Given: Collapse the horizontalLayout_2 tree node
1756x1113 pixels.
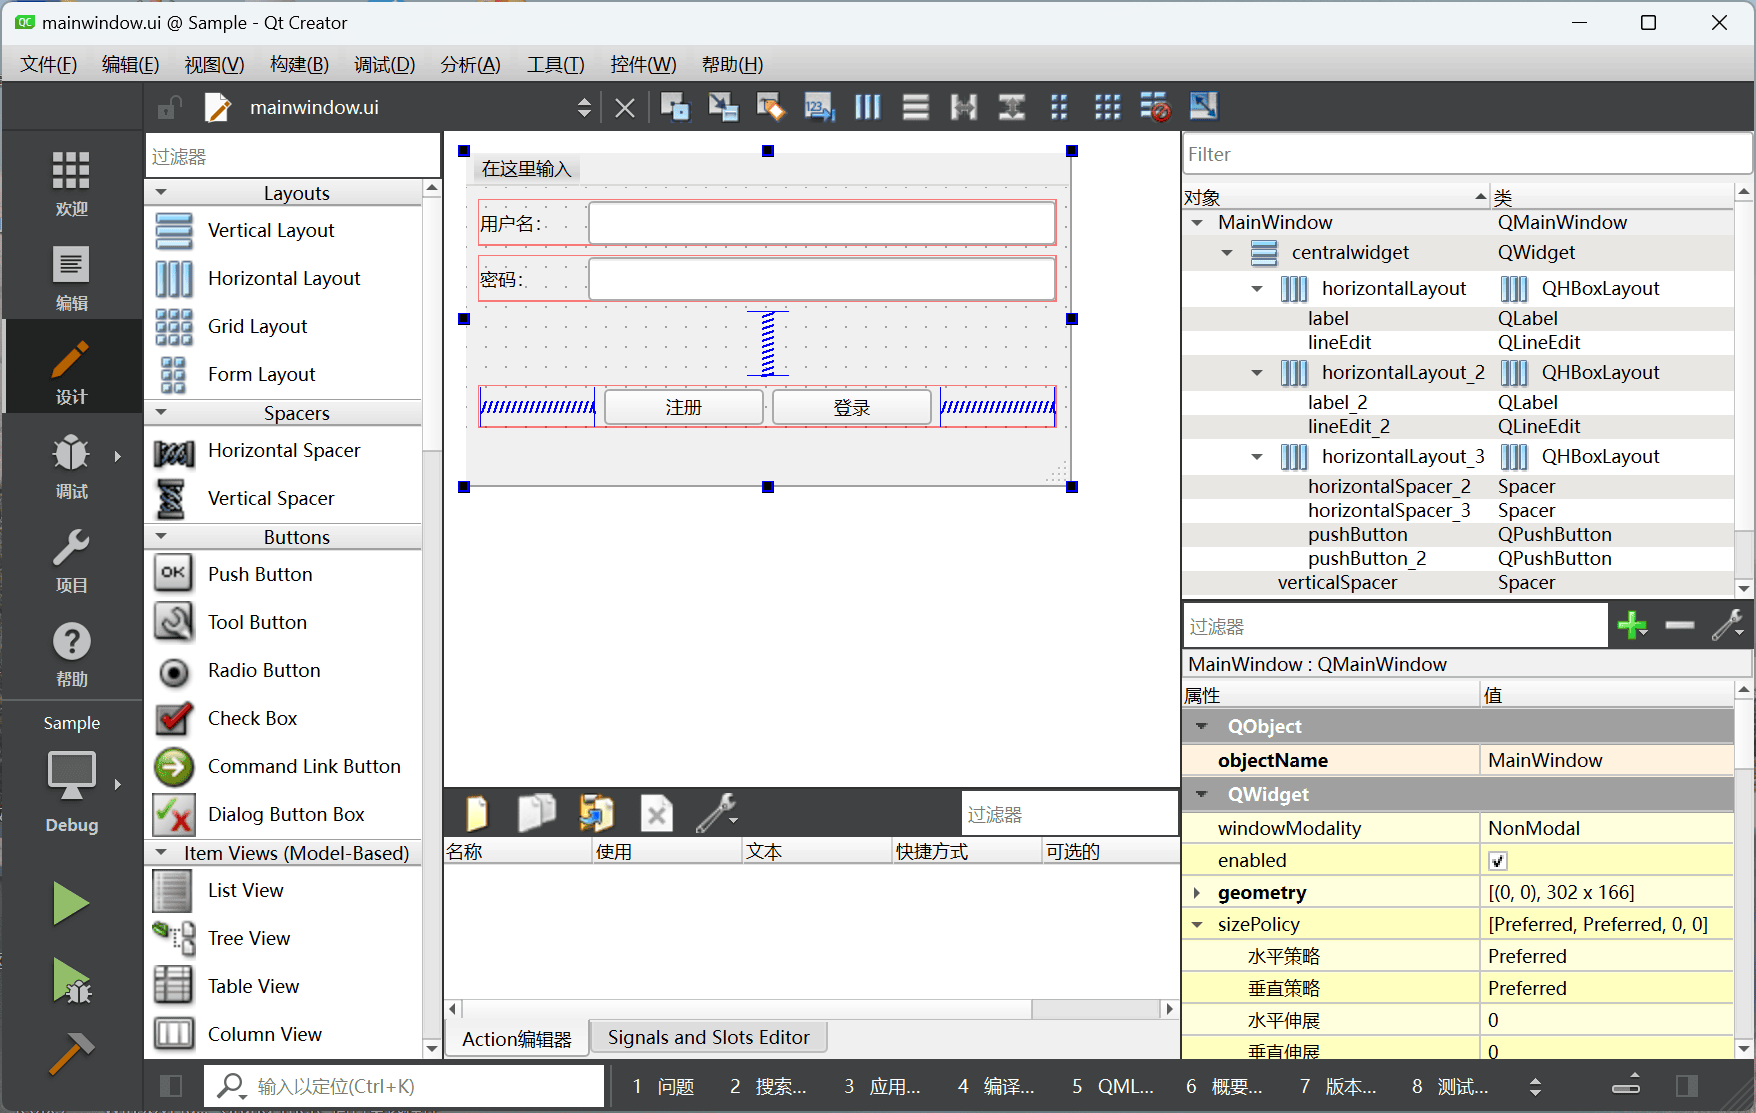Looking at the screenshot, I should coord(1257,373).
